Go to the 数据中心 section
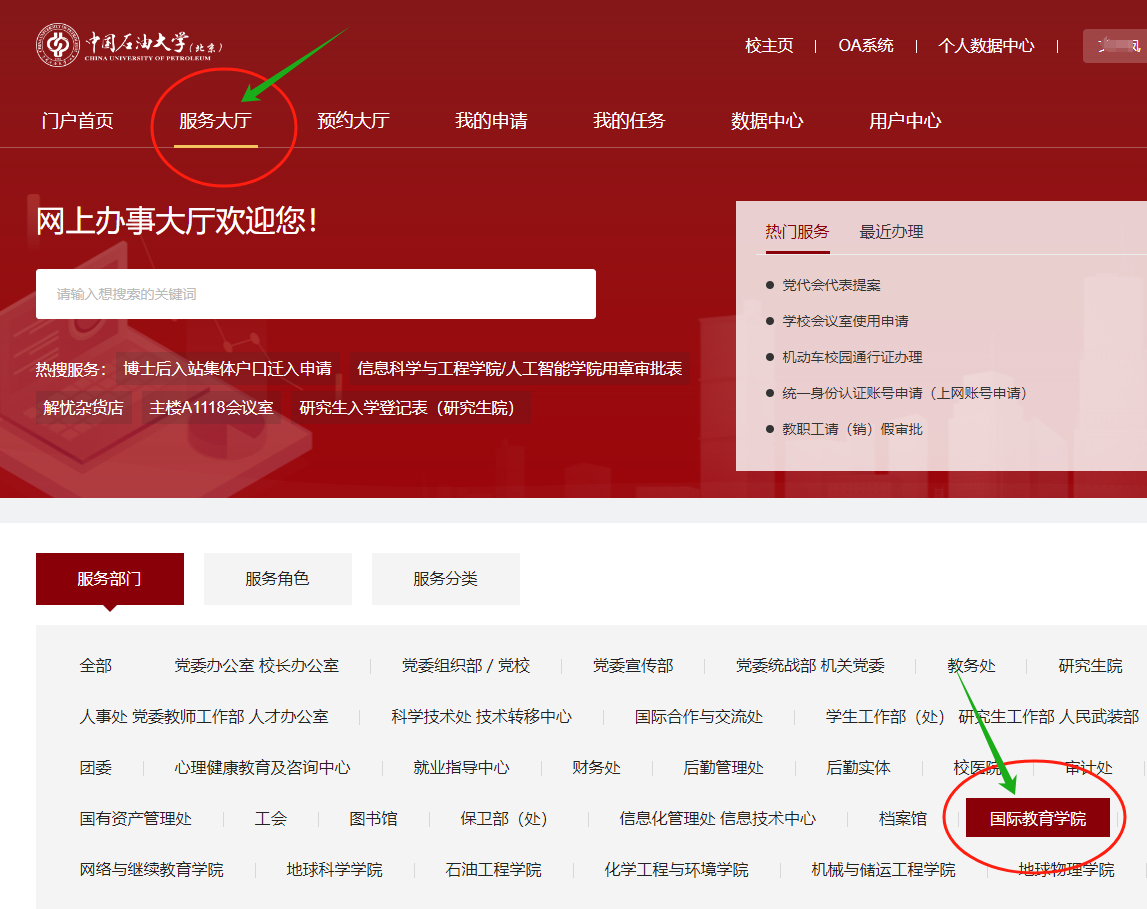This screenshot has height=909, width=1147. 767,120
